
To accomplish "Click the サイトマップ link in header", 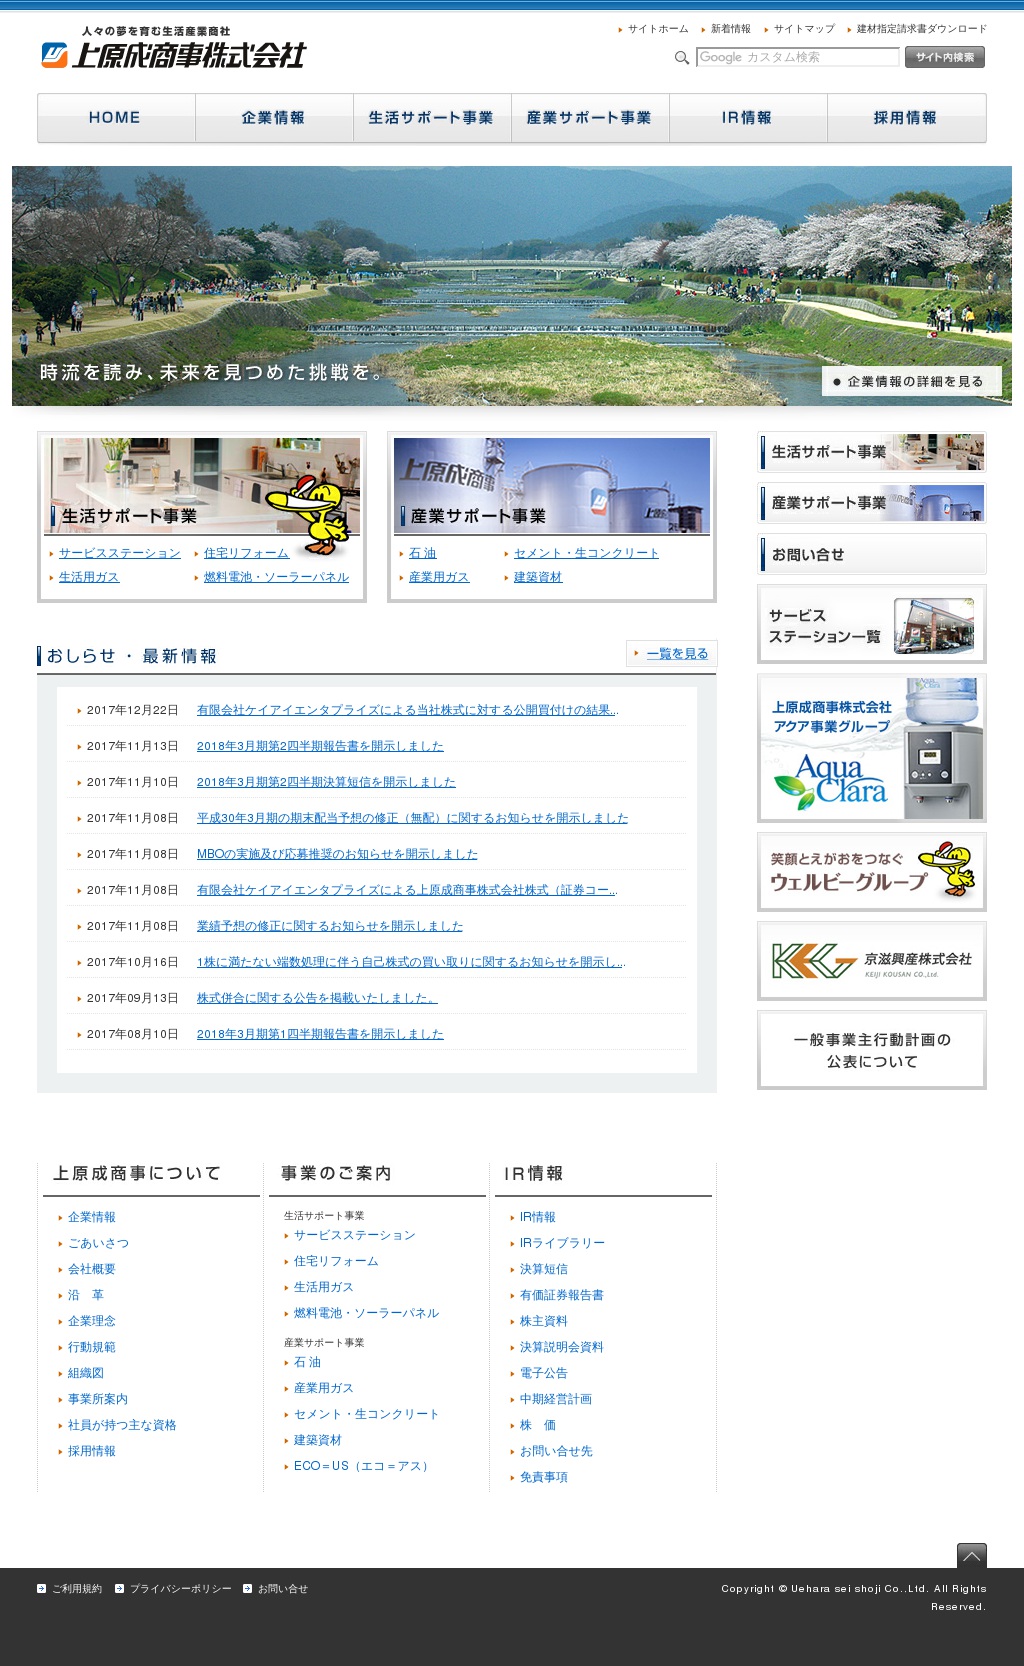I will click(803, 29).
